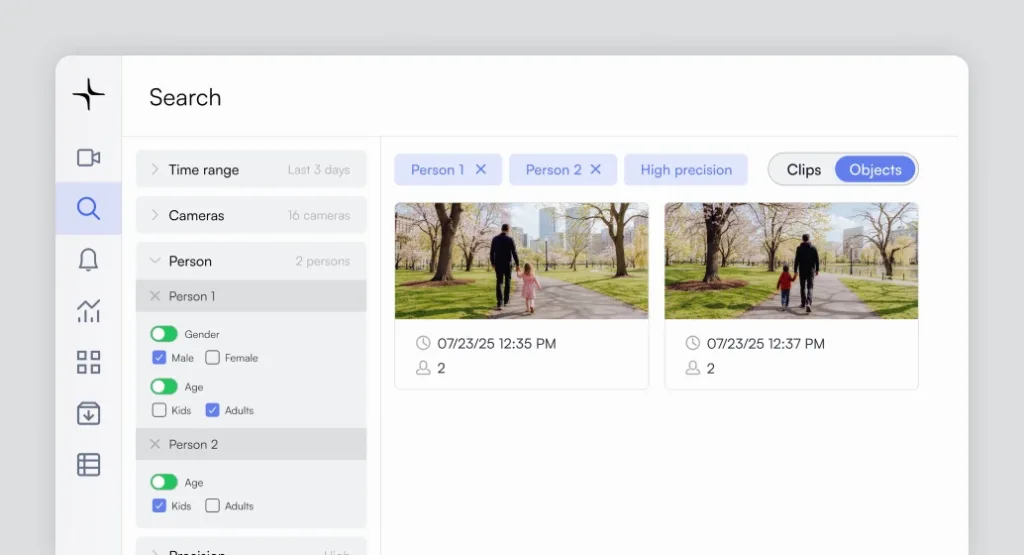
Task: Toggle the Age switch for Person 2
Action: point(164,482)
